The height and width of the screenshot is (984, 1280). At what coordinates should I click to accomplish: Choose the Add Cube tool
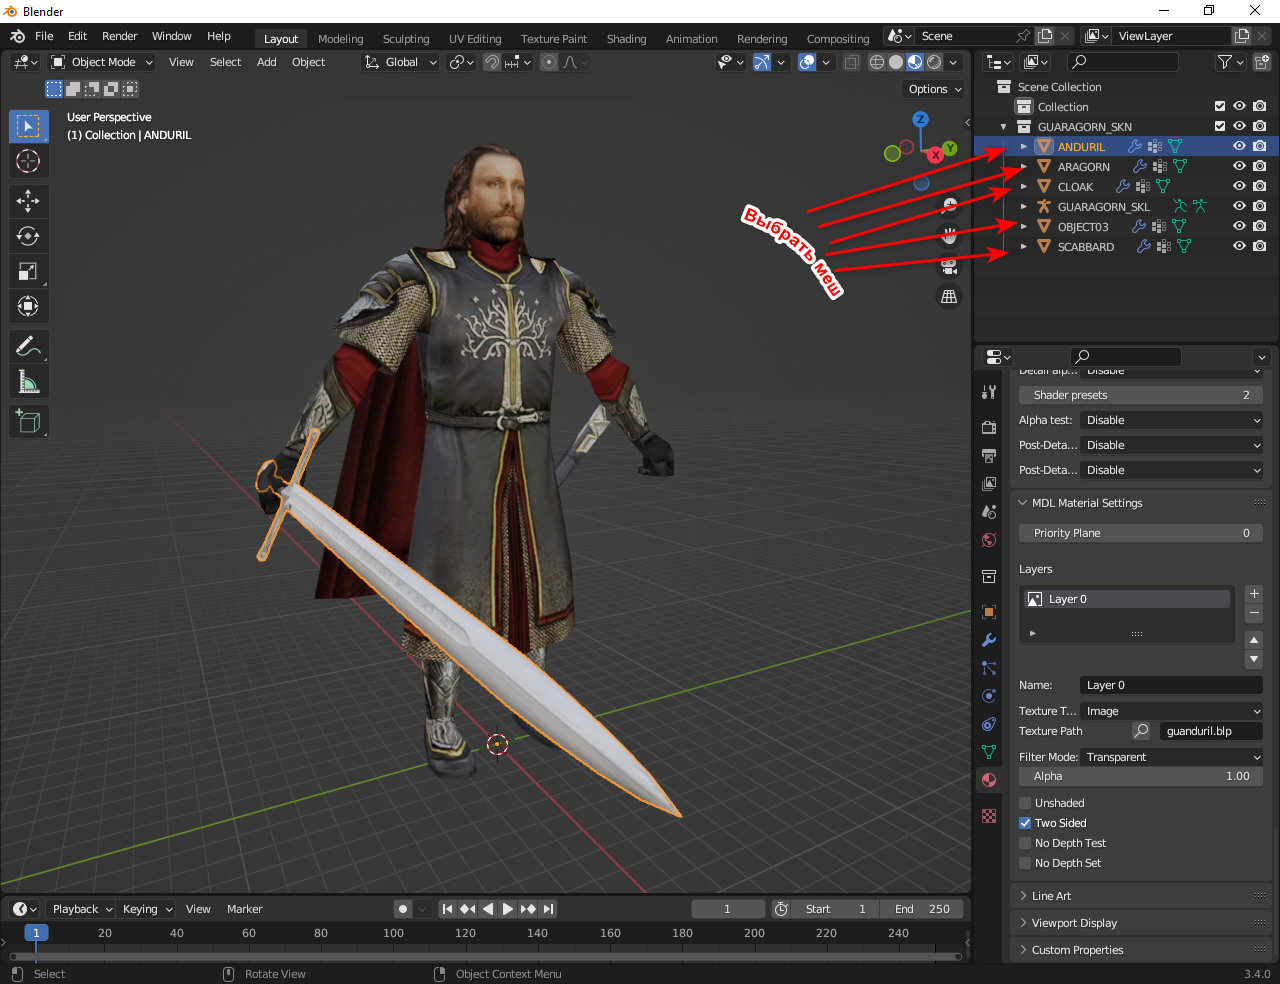(x=29, y=422)
